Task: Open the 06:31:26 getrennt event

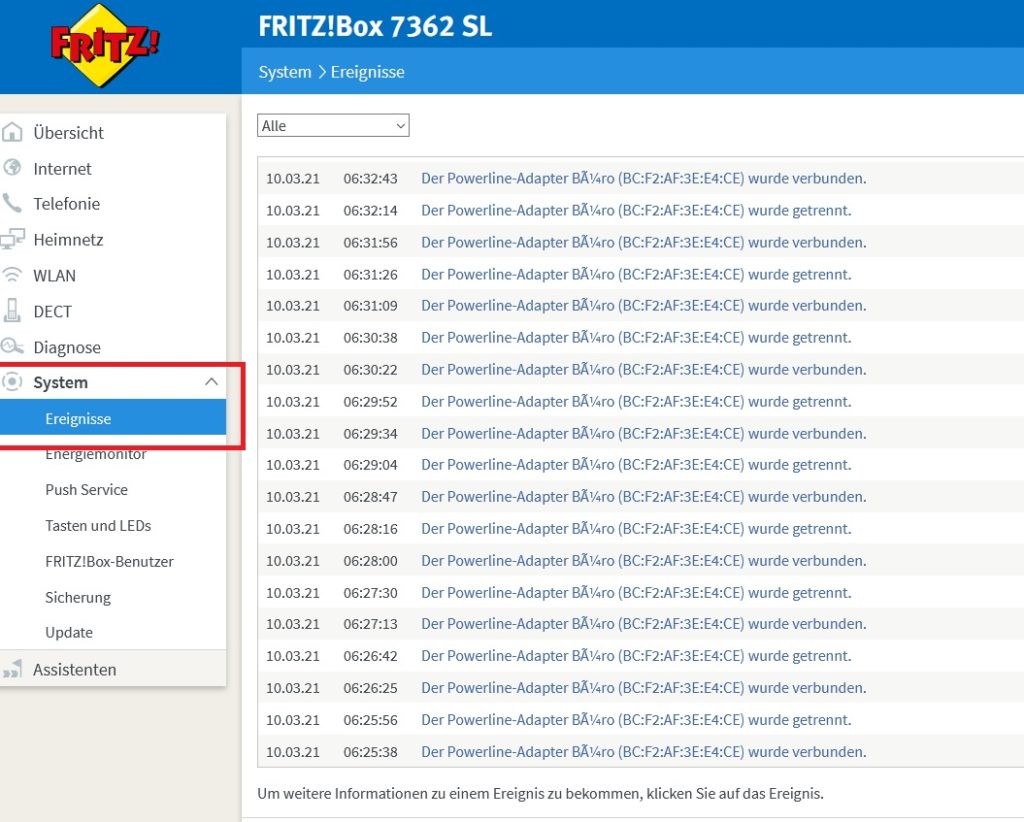Action: pos(636,274)
